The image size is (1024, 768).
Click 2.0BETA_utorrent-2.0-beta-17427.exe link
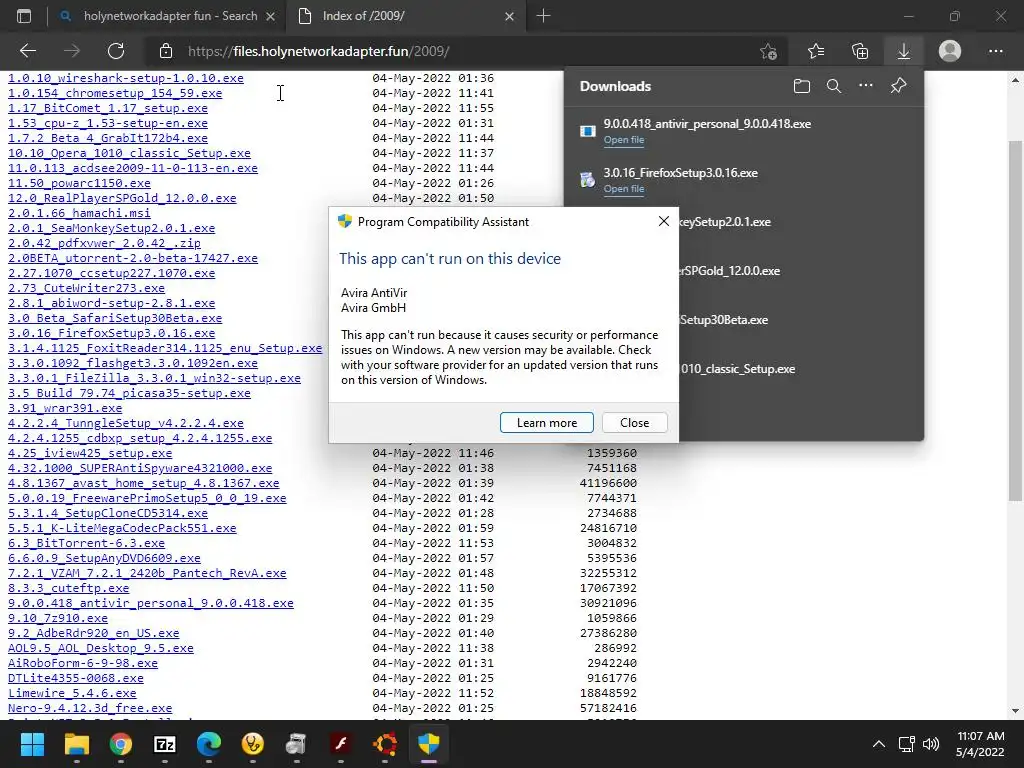pyautogui.click(x=133, y=259)
